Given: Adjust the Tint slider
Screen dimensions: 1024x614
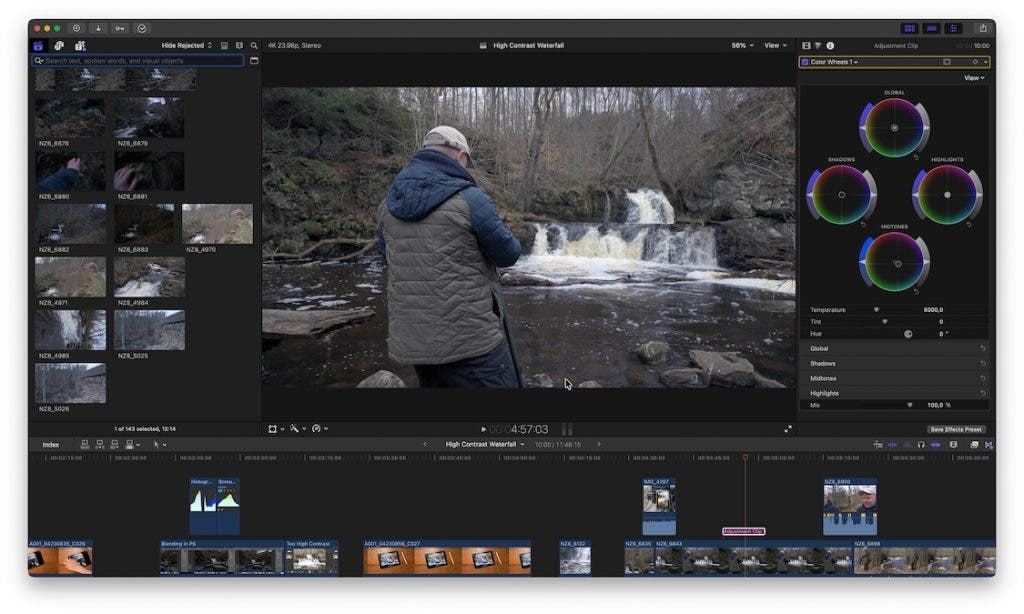Looking at the screenshot, I should click(884, 322).
